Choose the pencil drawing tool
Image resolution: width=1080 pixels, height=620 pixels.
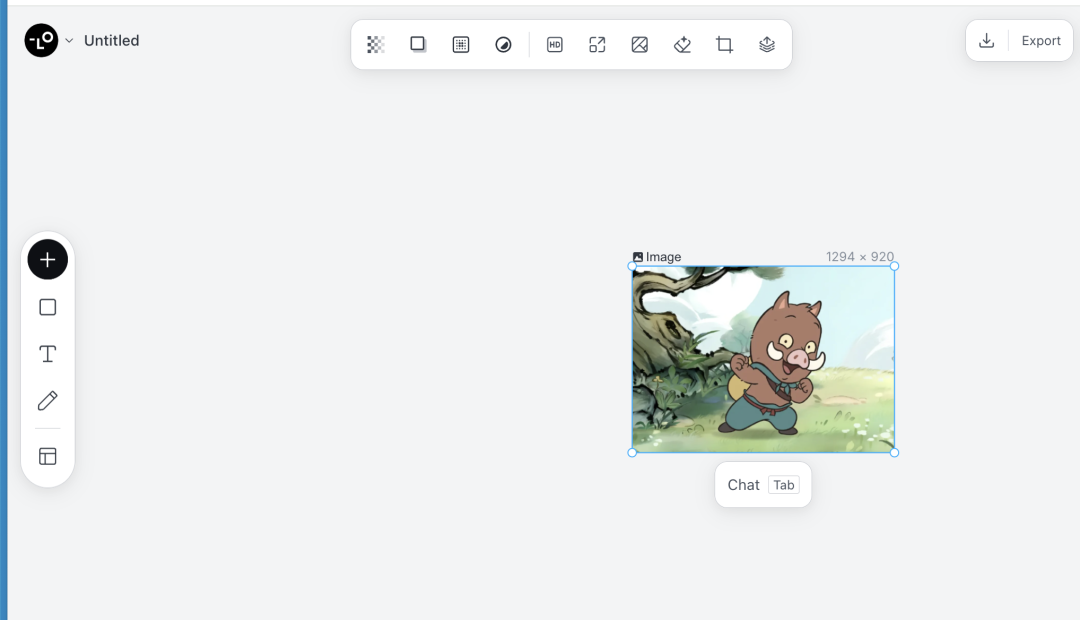click(x=47, y=401)
